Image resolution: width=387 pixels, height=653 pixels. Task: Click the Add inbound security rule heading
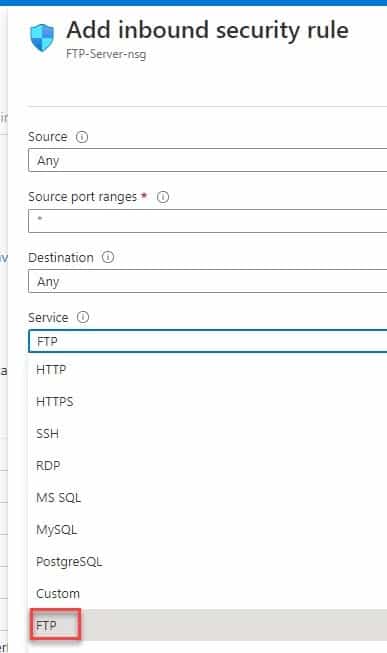point(207,30)
